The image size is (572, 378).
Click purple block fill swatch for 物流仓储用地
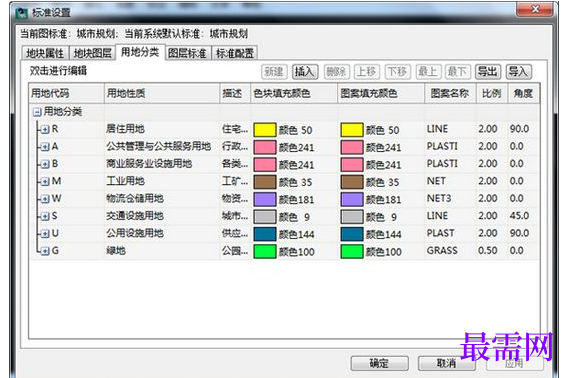[x=265, y=199]
